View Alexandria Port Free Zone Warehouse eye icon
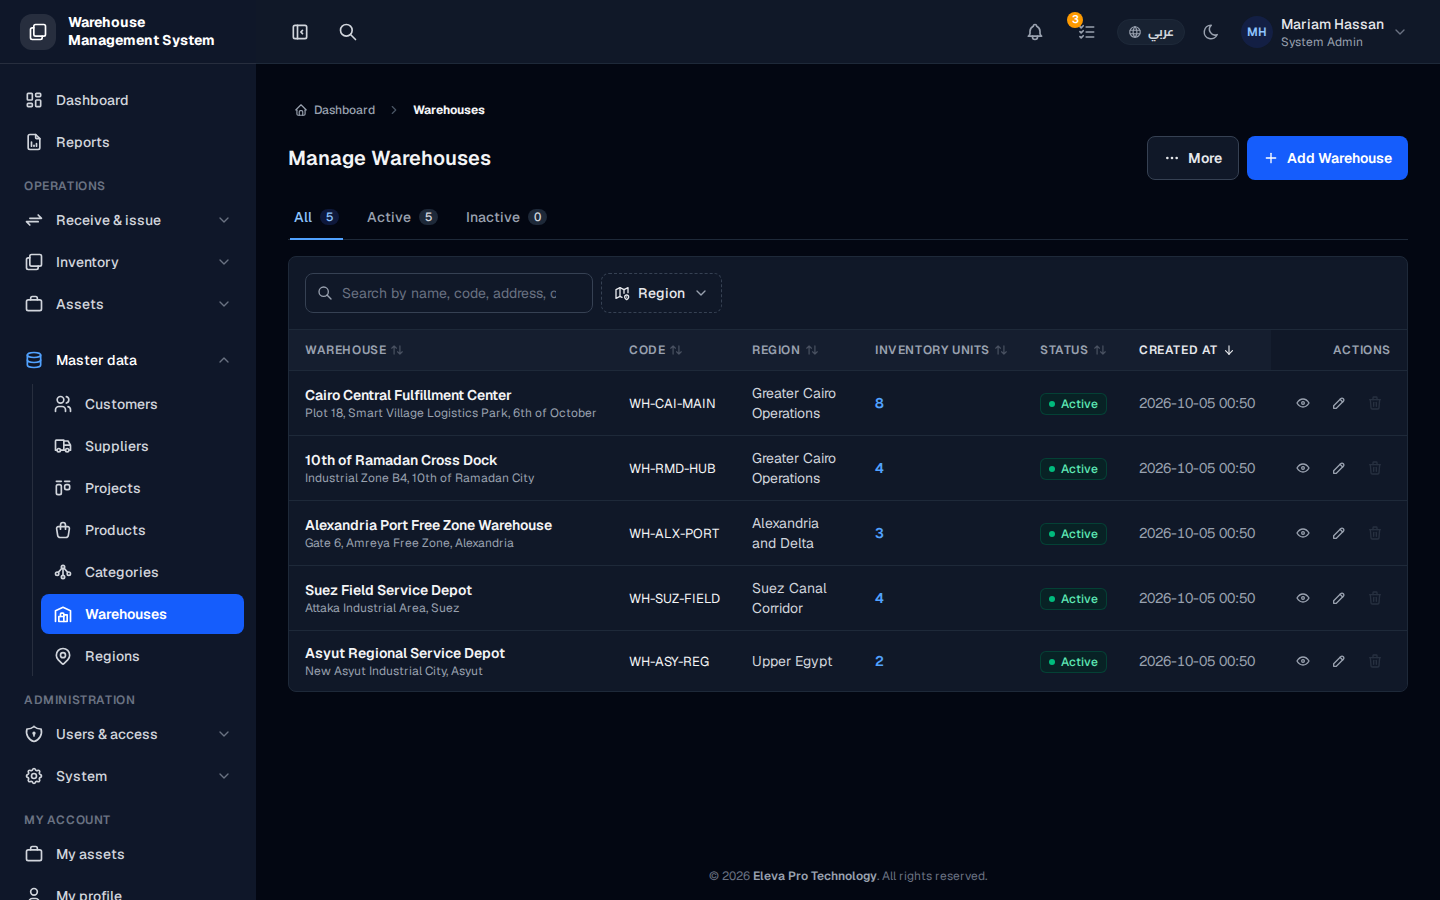 (x=1303, y=533)
